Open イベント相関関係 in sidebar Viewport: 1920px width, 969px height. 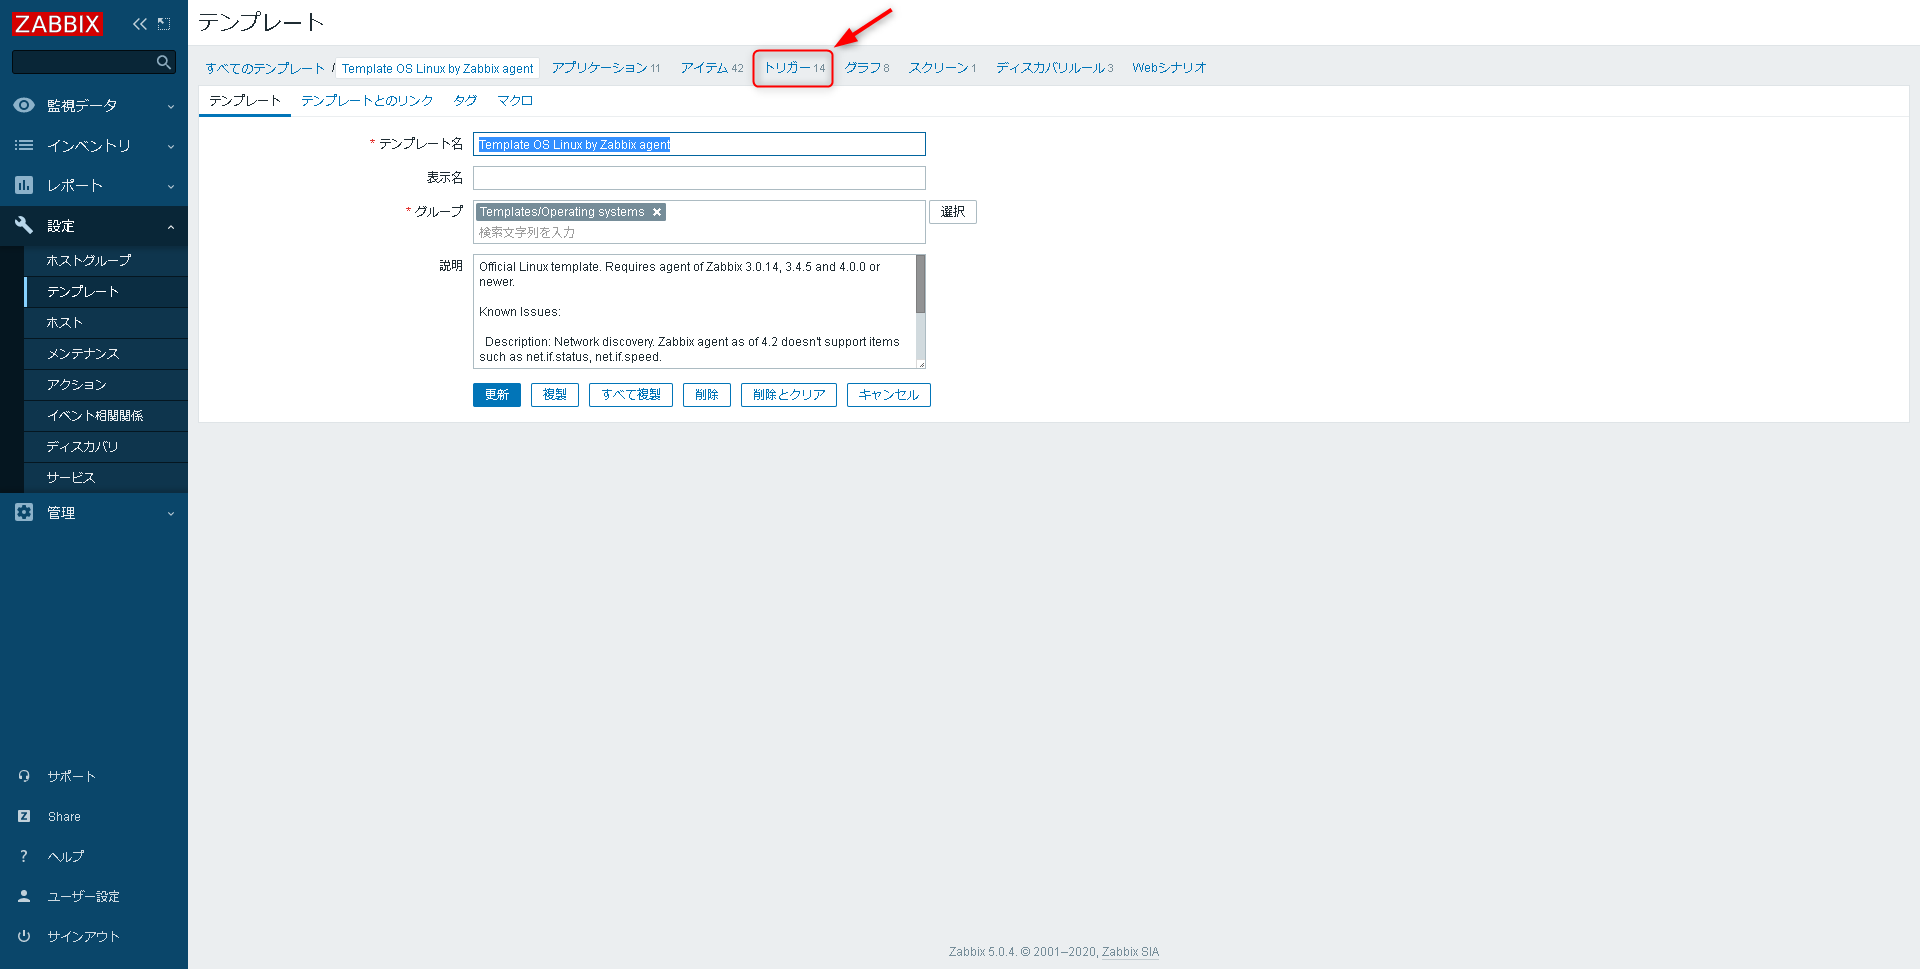tap(105, 415)
